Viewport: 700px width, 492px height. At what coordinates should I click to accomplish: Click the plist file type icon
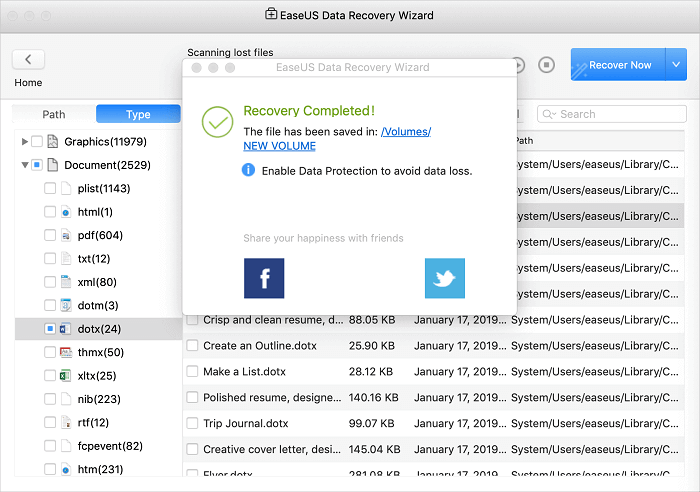click(x=66, y=188)
